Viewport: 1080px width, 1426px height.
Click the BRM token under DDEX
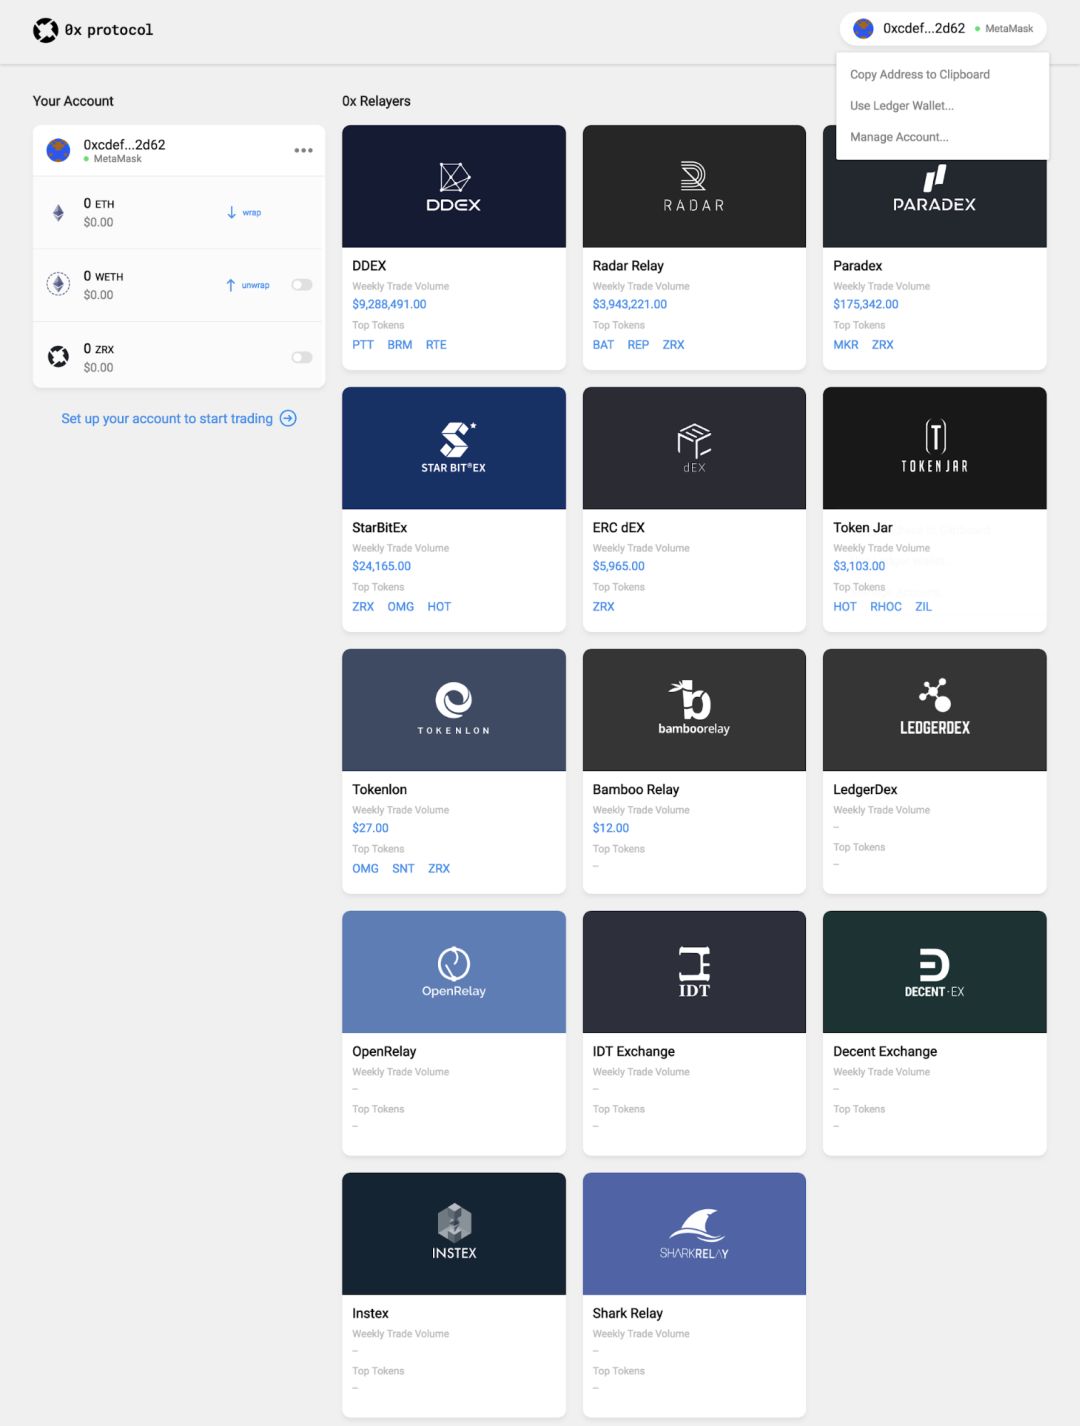pos(400,344)
